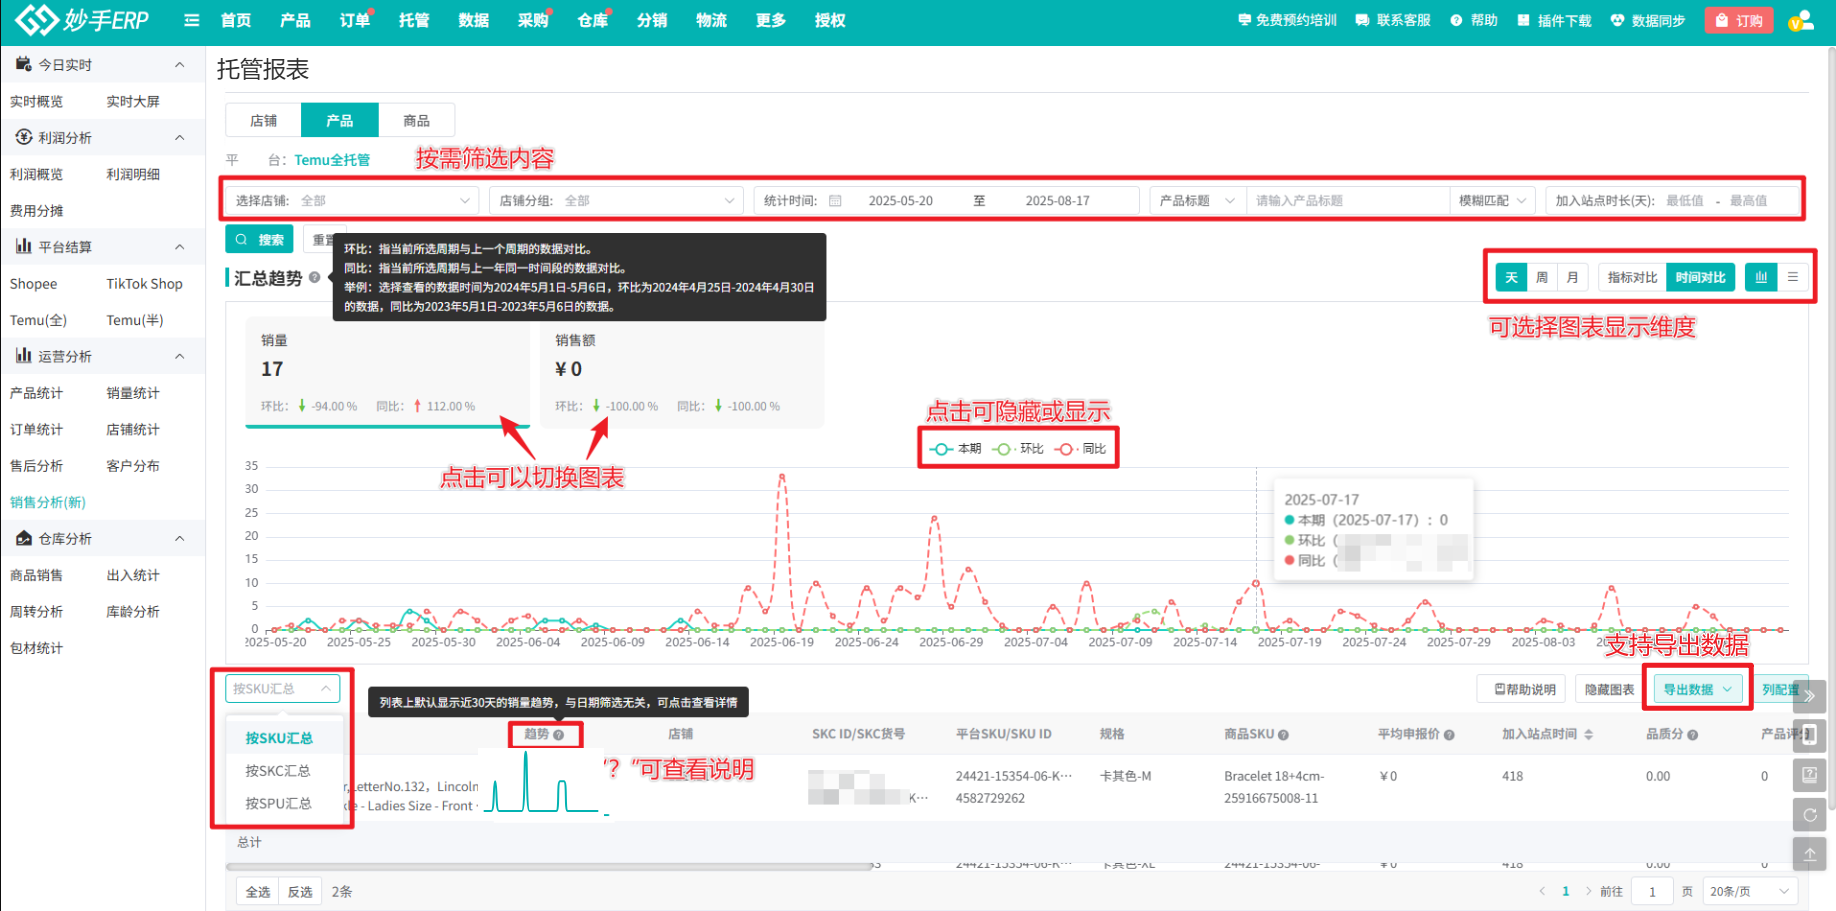The width and height of the screenshot is (1836, 911).
Task: Click the 搜索 search button
Action: pyautogui.click(x=260, y=240)
